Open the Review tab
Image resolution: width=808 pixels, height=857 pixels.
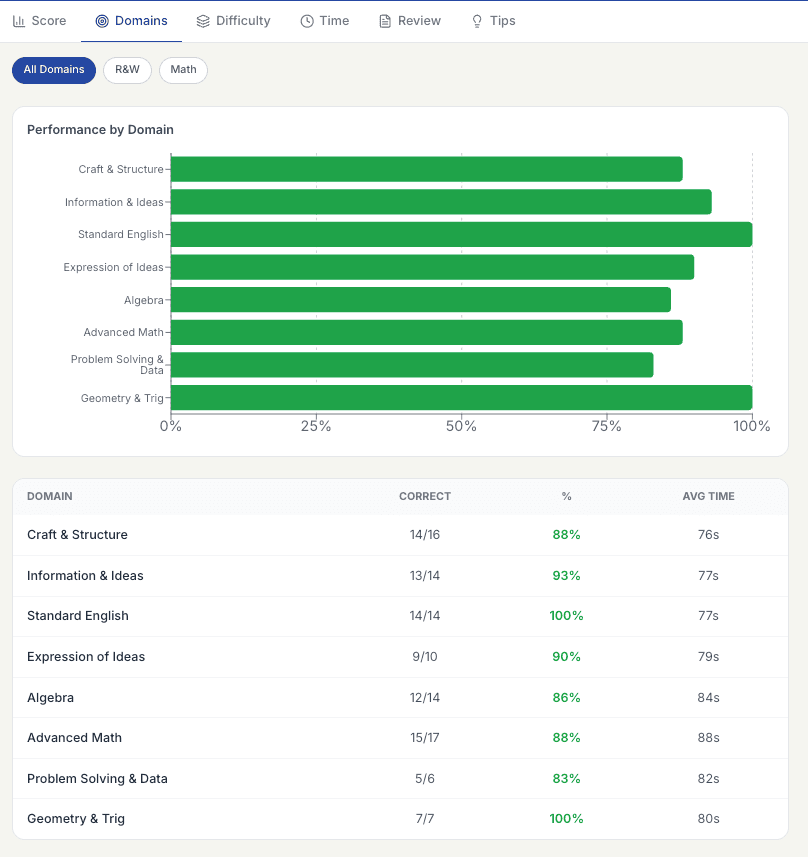click(410, 20)
